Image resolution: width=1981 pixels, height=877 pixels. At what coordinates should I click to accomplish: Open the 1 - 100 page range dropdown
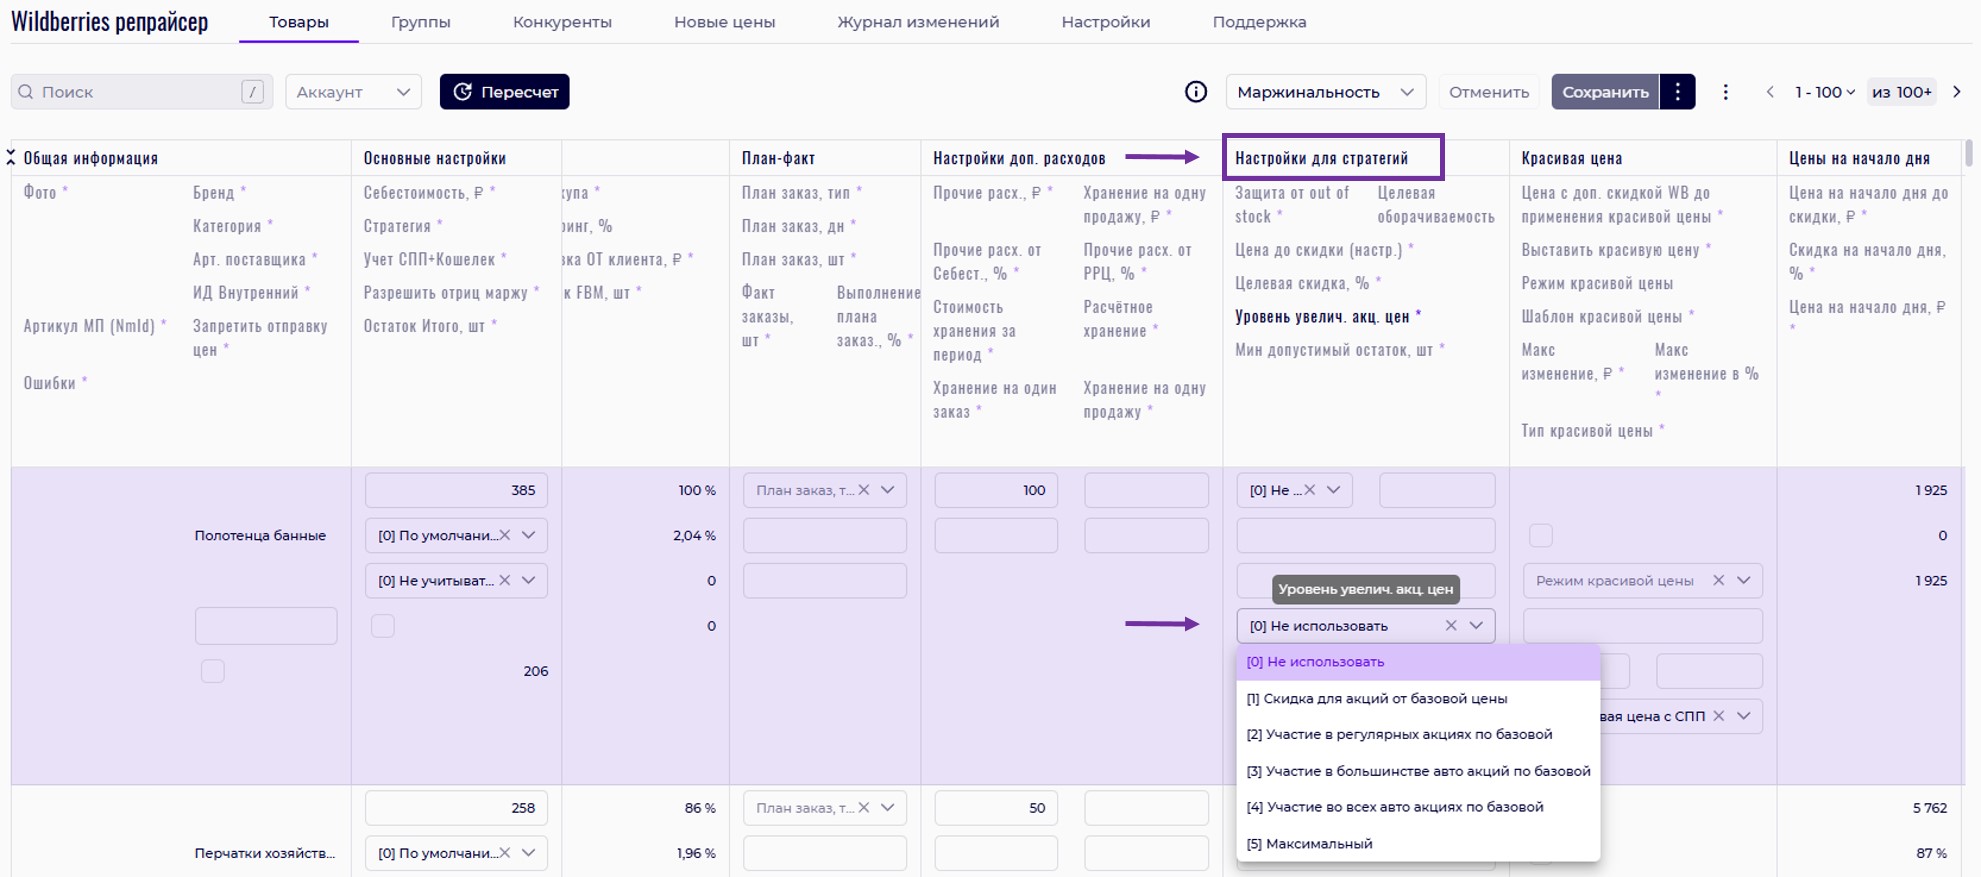1824,92
